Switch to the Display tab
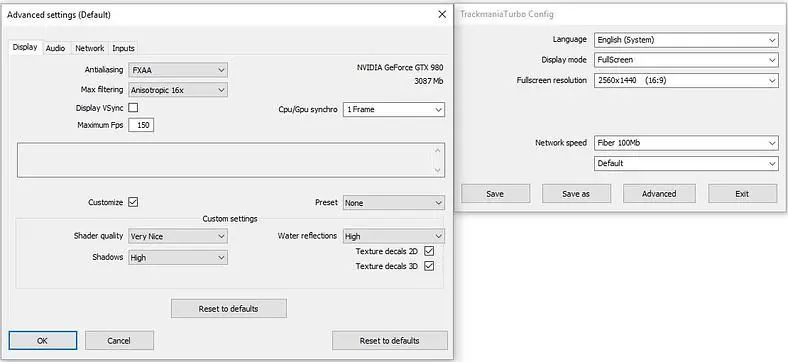 [25, 47]
